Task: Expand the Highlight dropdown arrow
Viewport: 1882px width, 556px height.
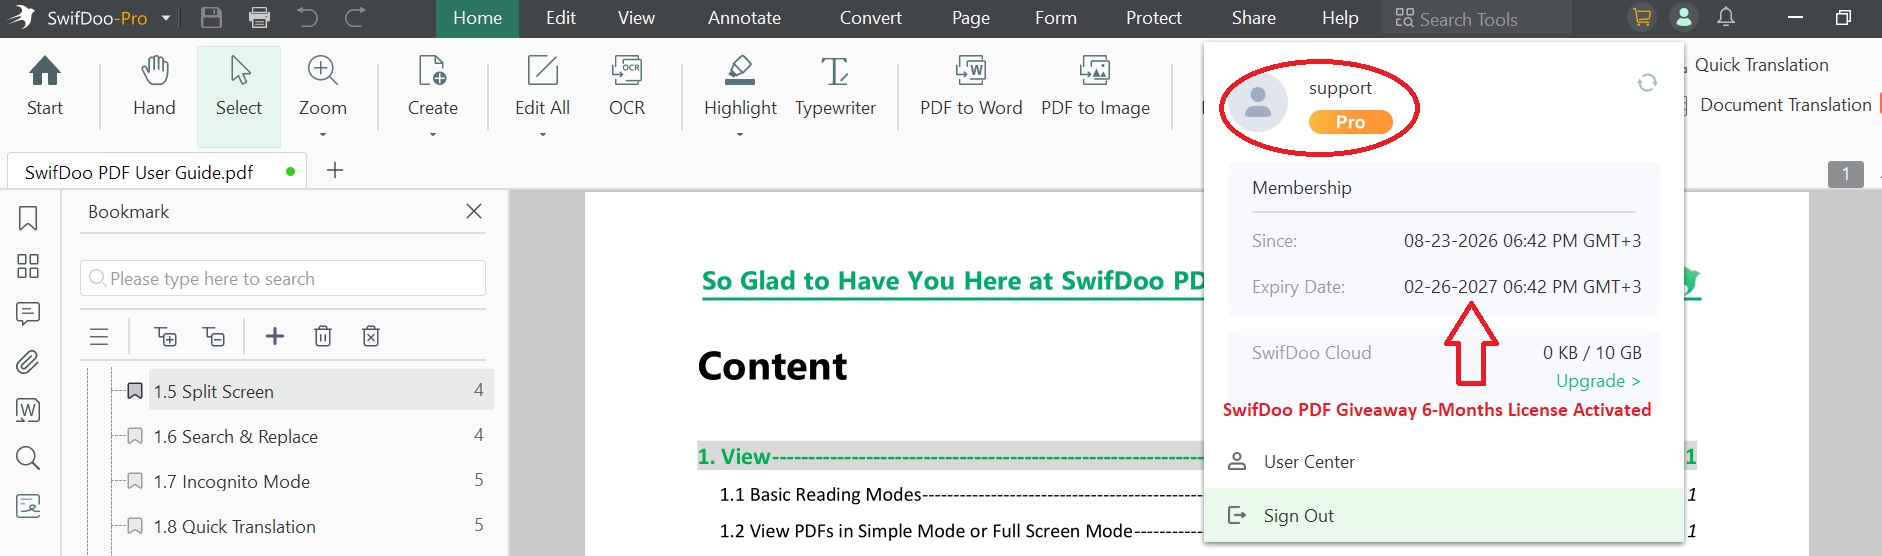Action: [740, 134]
